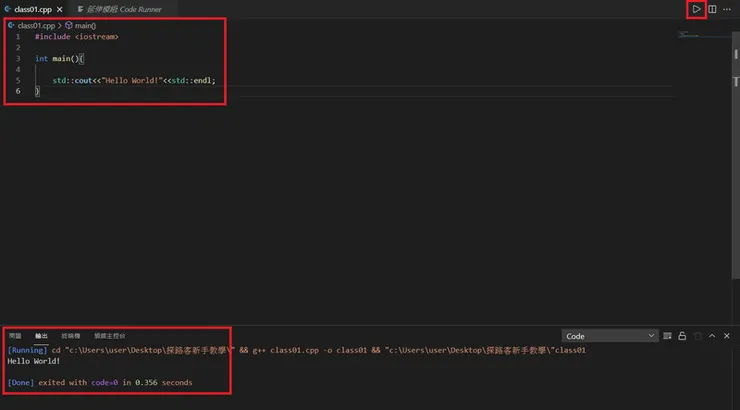Open the output log in editor icon
The image size is (740, 410).
click(x=698, y=336)
